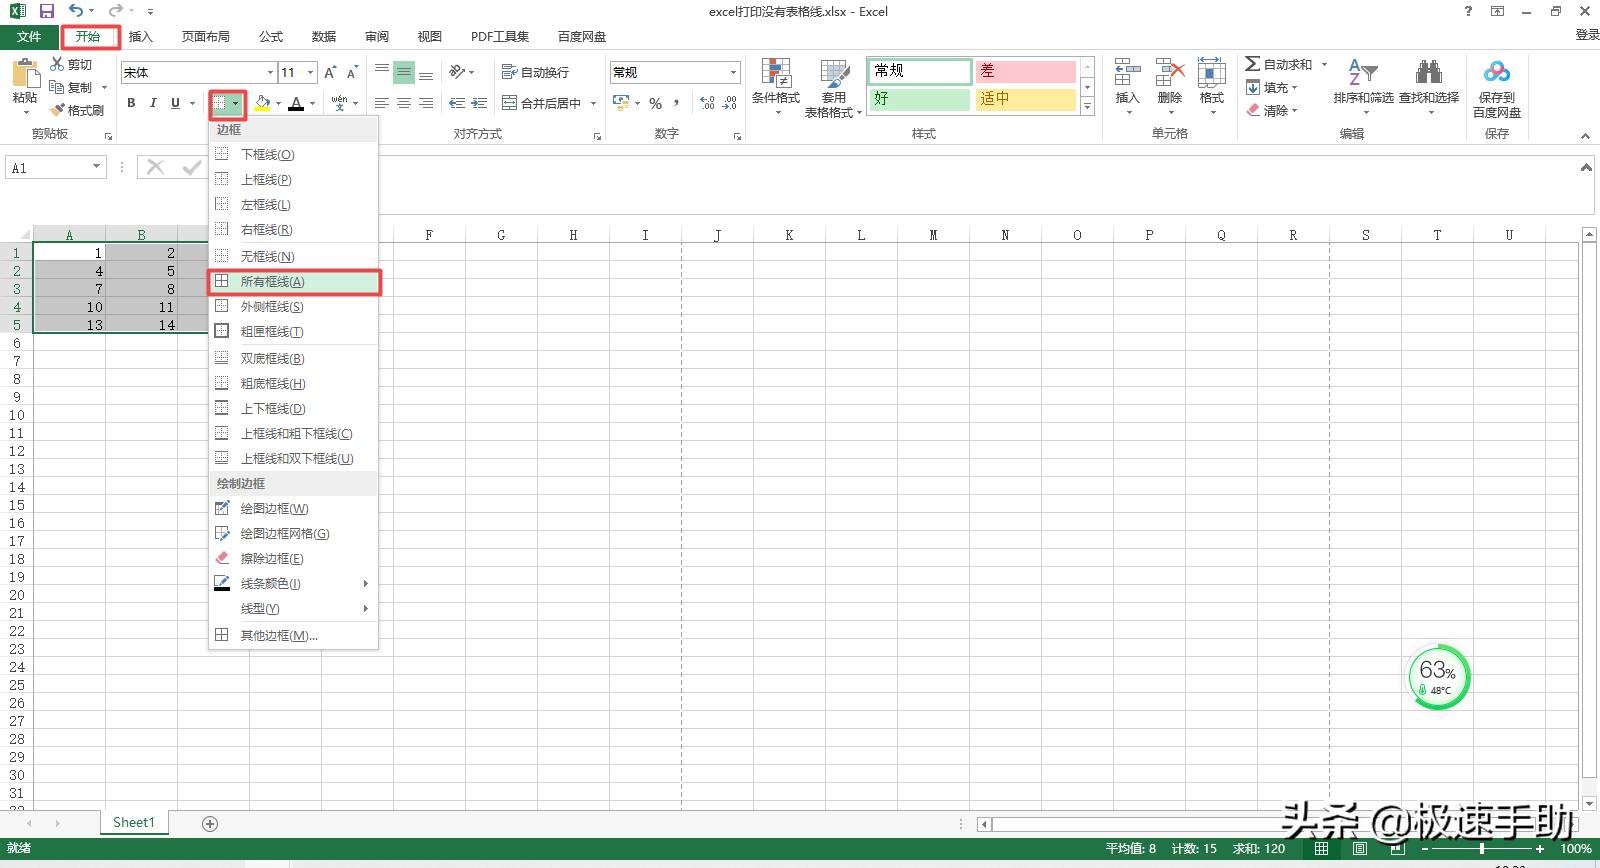Screen dimensions: 1600x868
Task: Open the Insert (插入) ribbon tab
Action: pyautogui.click(x=141, y=37)
